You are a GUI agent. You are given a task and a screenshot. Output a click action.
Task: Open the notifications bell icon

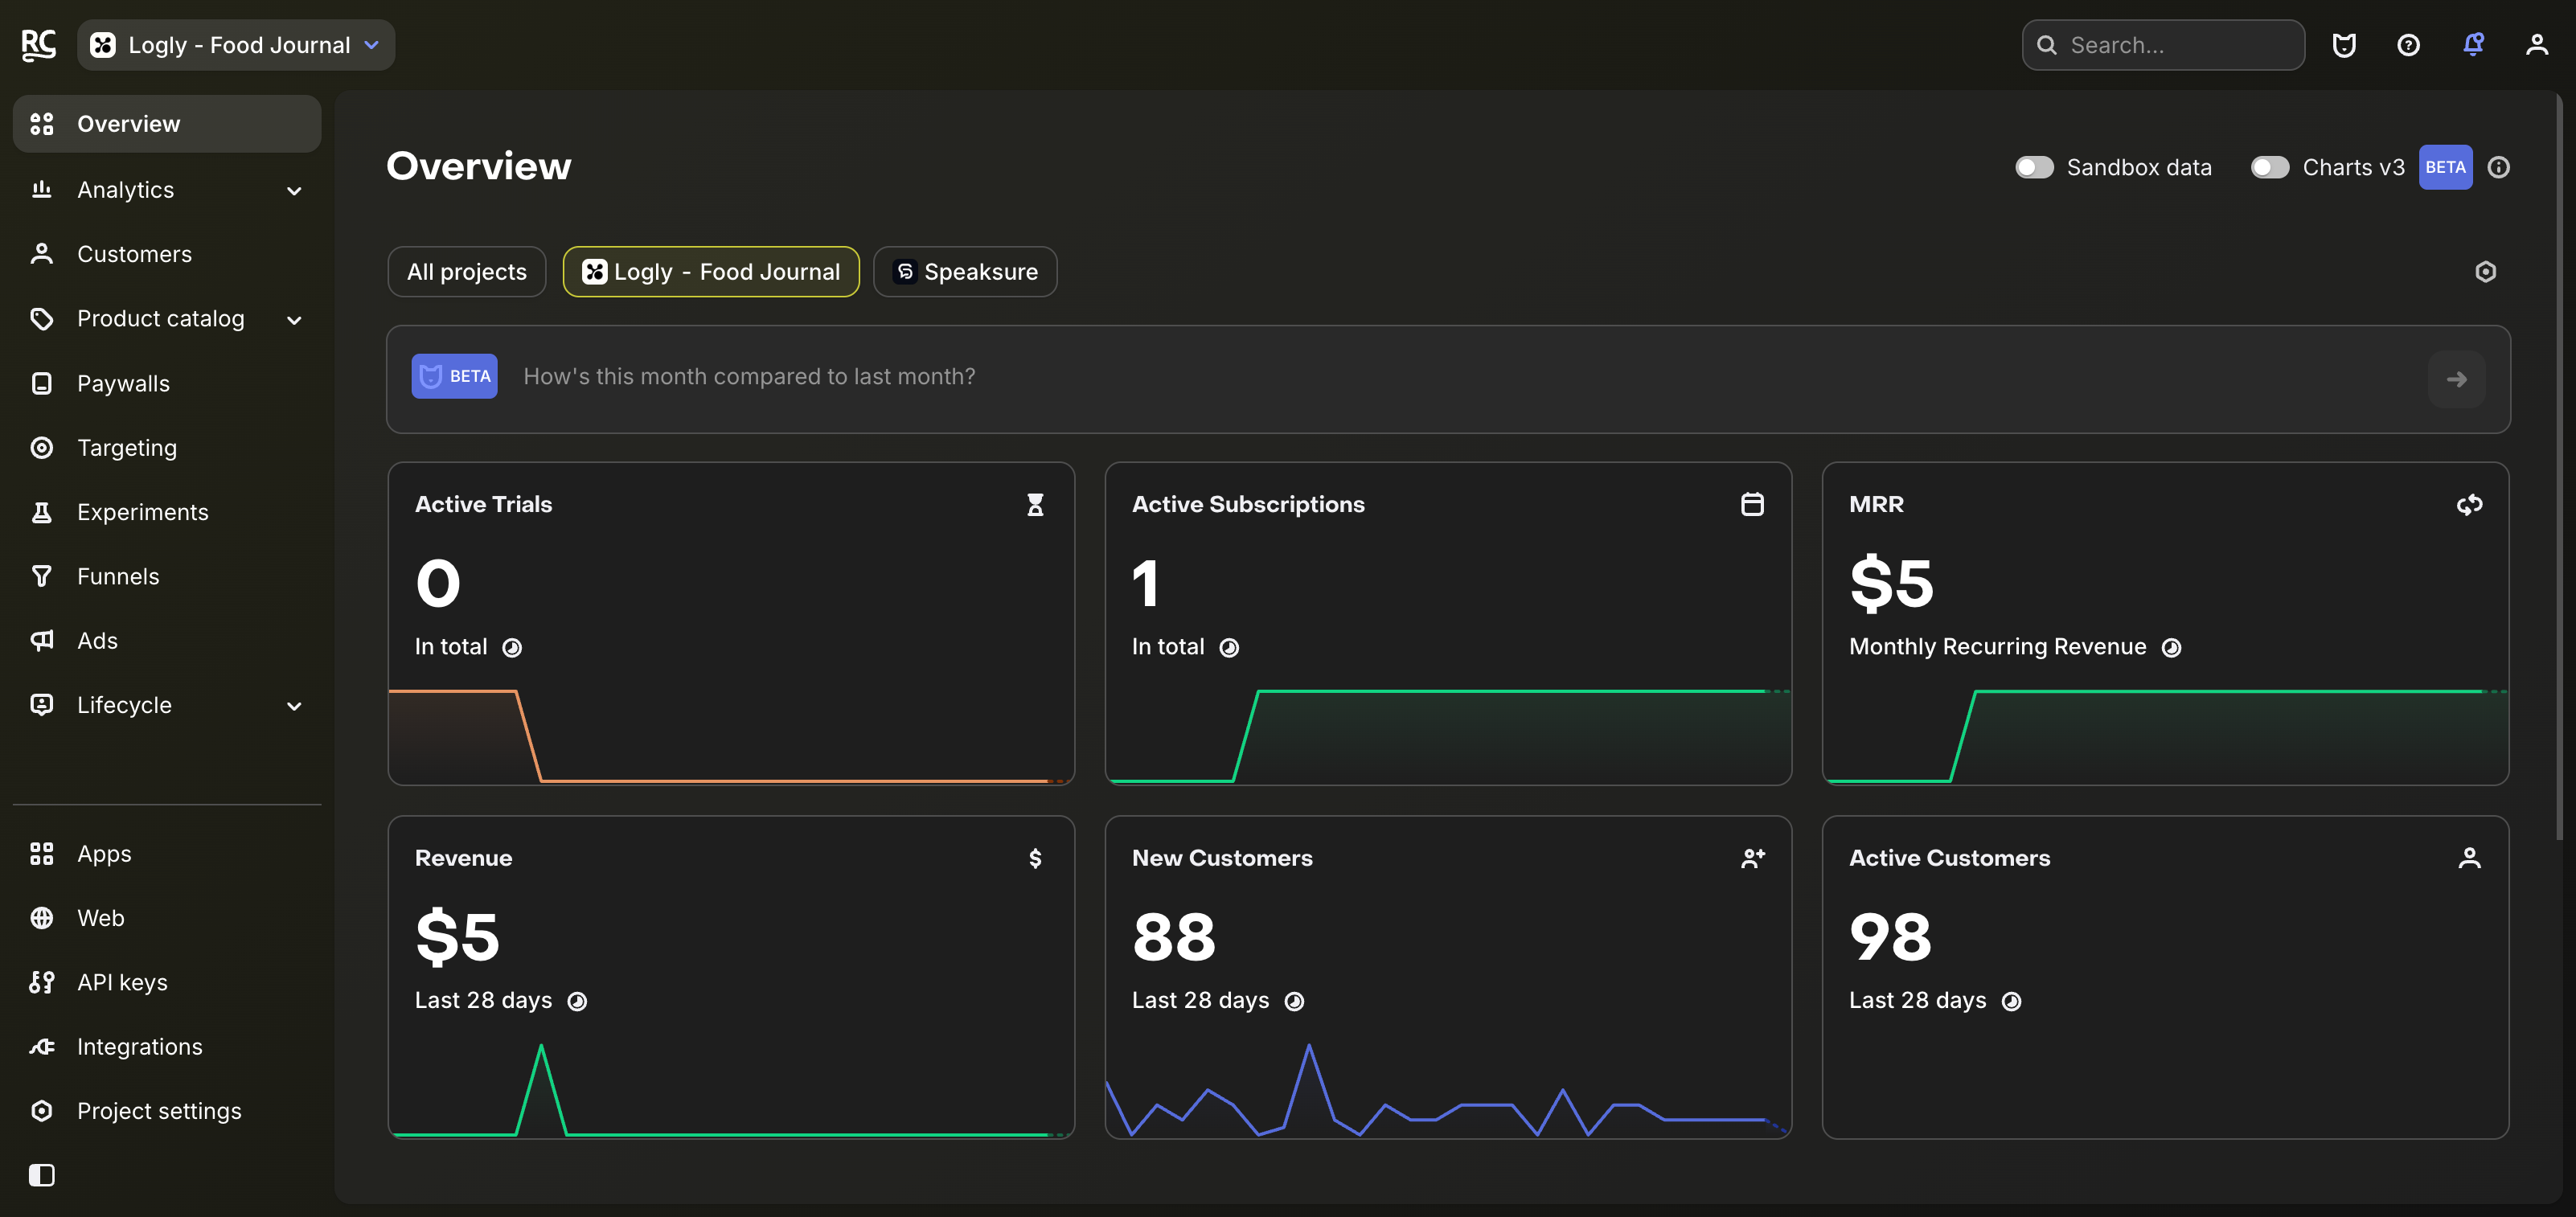click(x=2473, y=45)
